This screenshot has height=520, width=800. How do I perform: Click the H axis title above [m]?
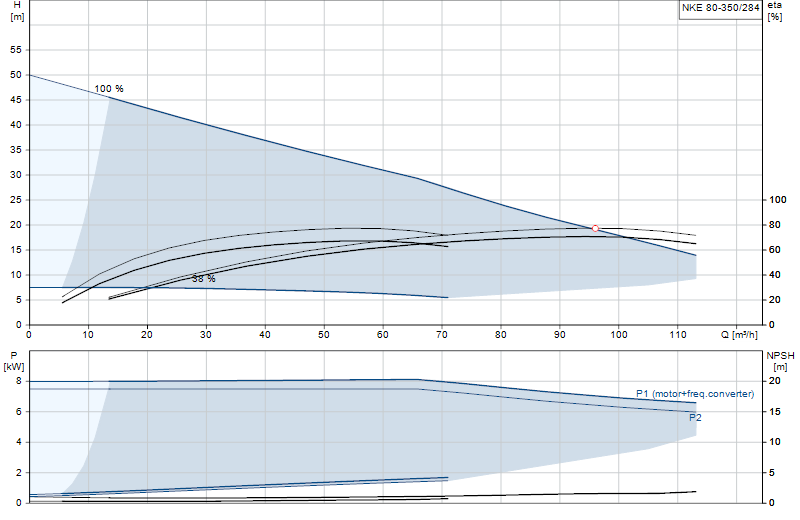click(x=17, y=5)
